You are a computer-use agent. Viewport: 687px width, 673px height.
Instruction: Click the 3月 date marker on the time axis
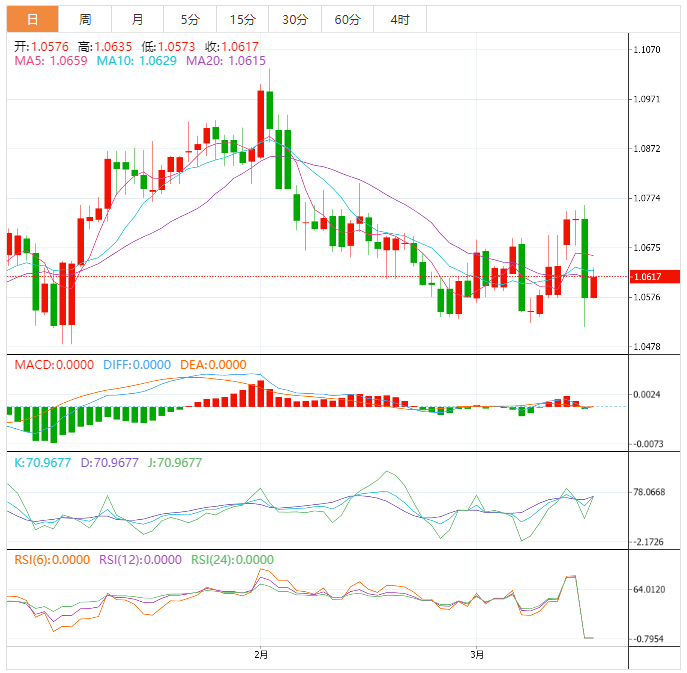(478, 655)
